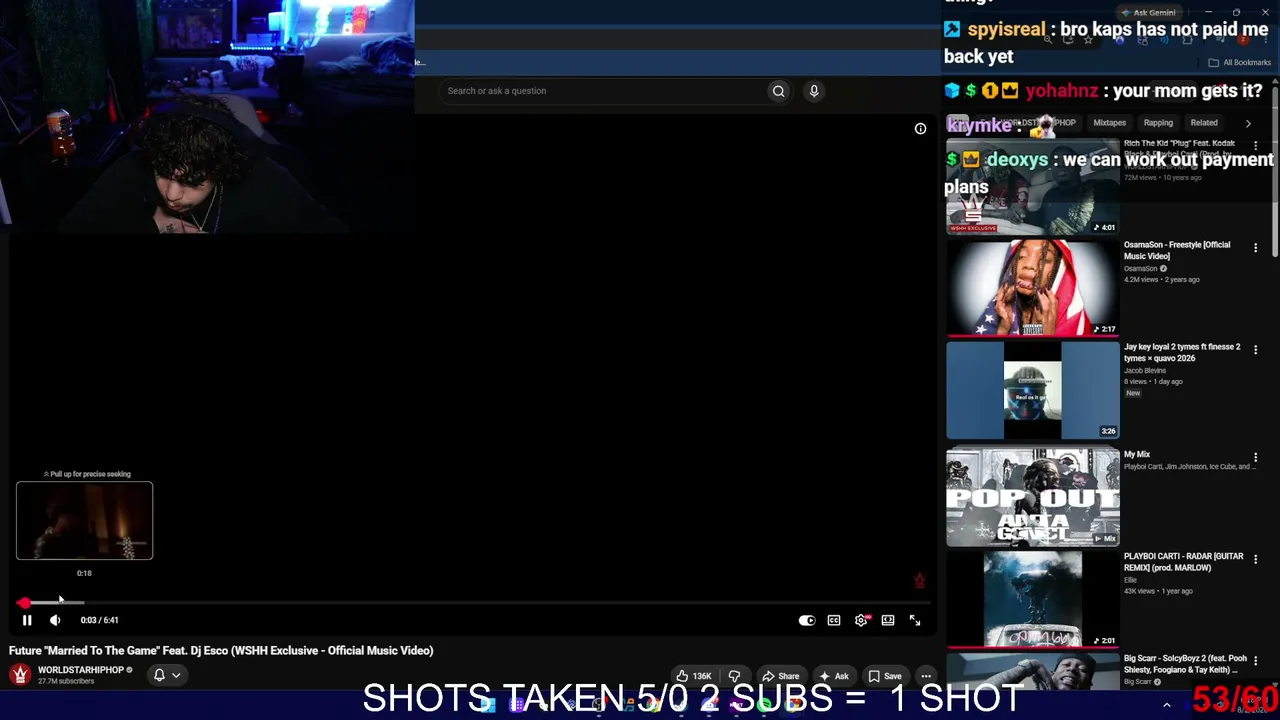Open the Ask AI button
The image size is (1280, 720).
(x=834, y=676)
